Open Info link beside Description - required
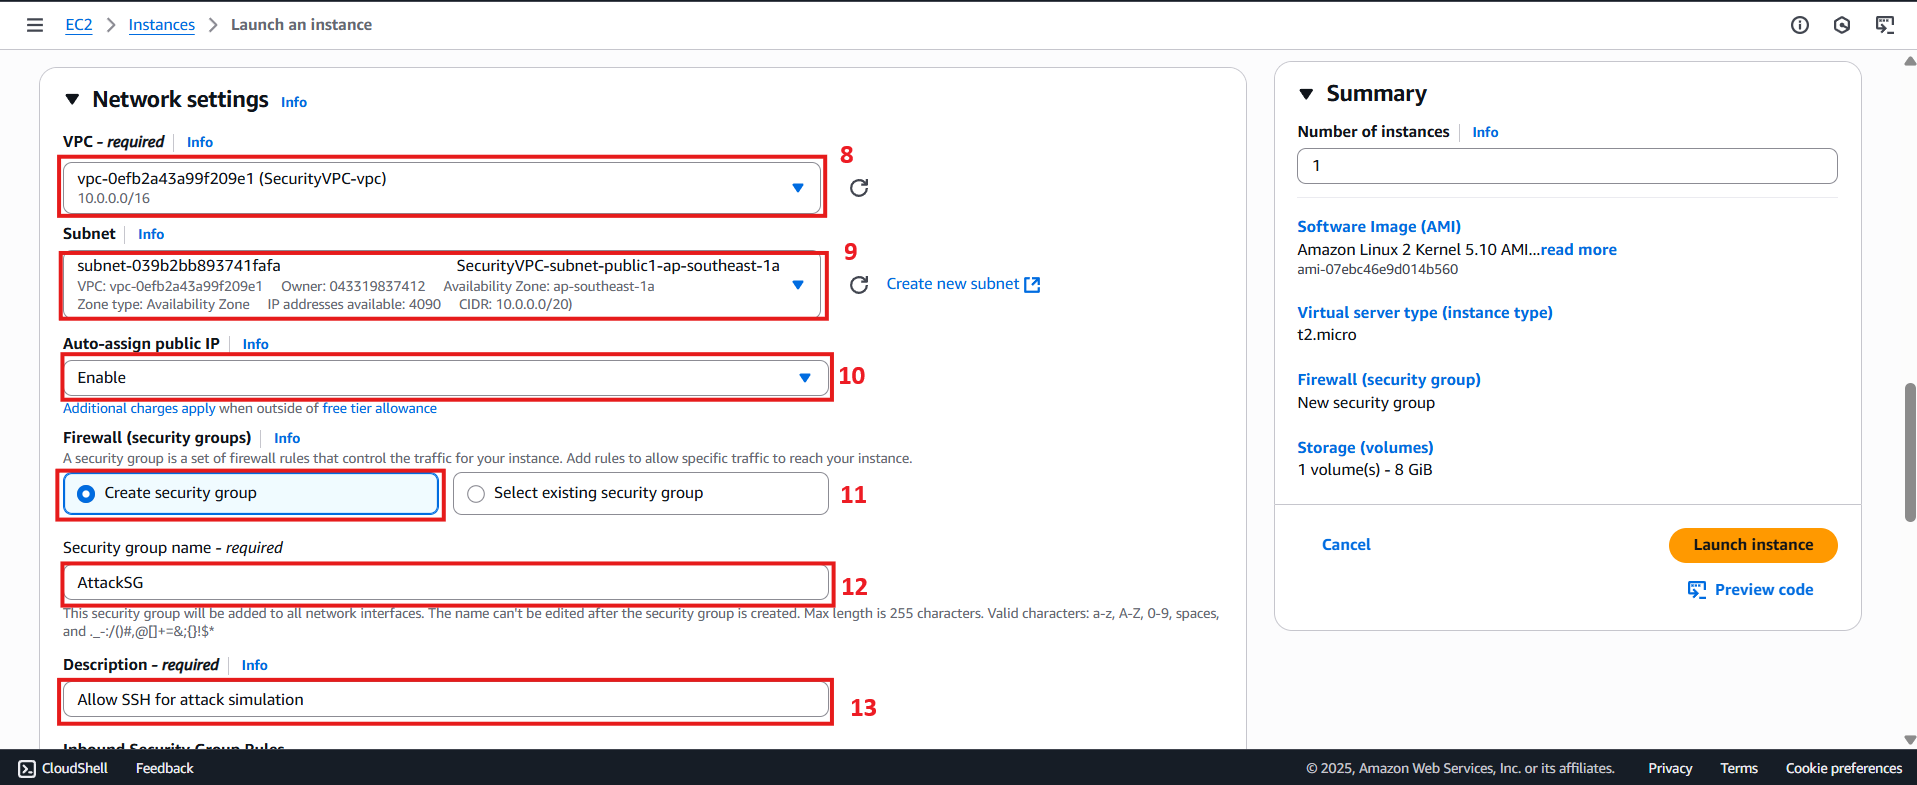Image resolution: width=1917 pixels, height=785 pixels. pos(255,665)
